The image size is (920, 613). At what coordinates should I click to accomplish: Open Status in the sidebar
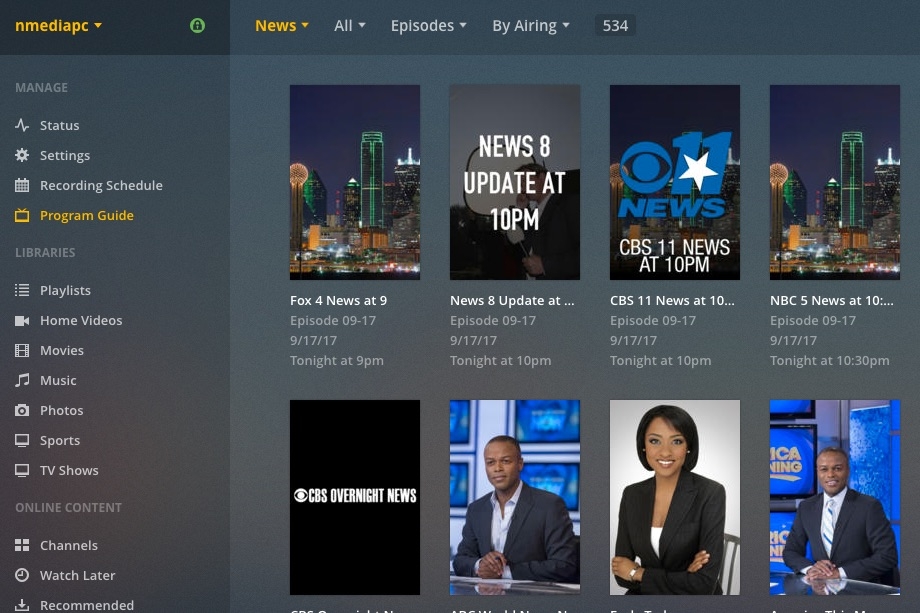click(59, 125)
